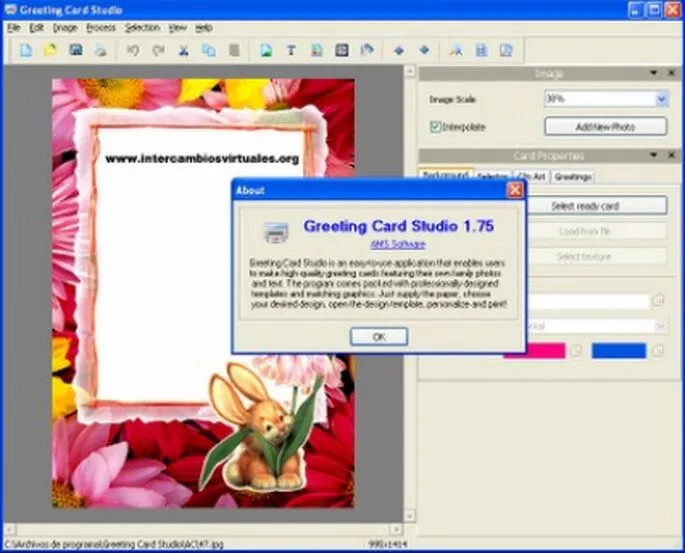
Task: Click OK in the About dialog
Action: pos(379,336)
